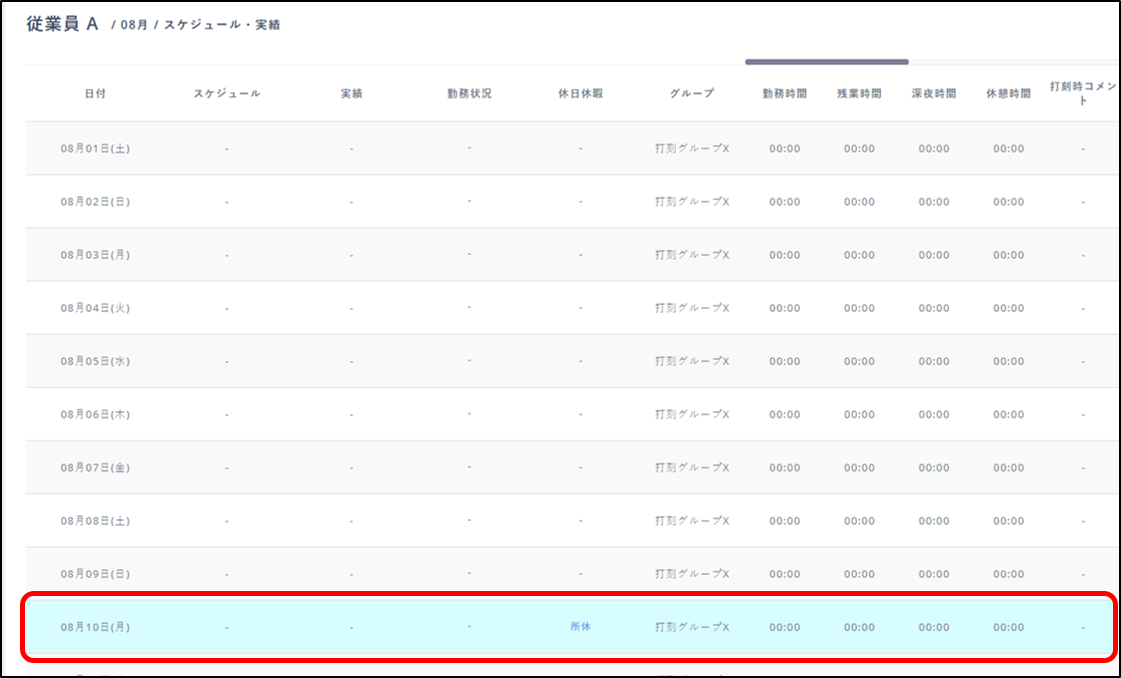The image size is (1121, 678).
Task: Click the スケジュール column header
Action: (x=227, y=94)
